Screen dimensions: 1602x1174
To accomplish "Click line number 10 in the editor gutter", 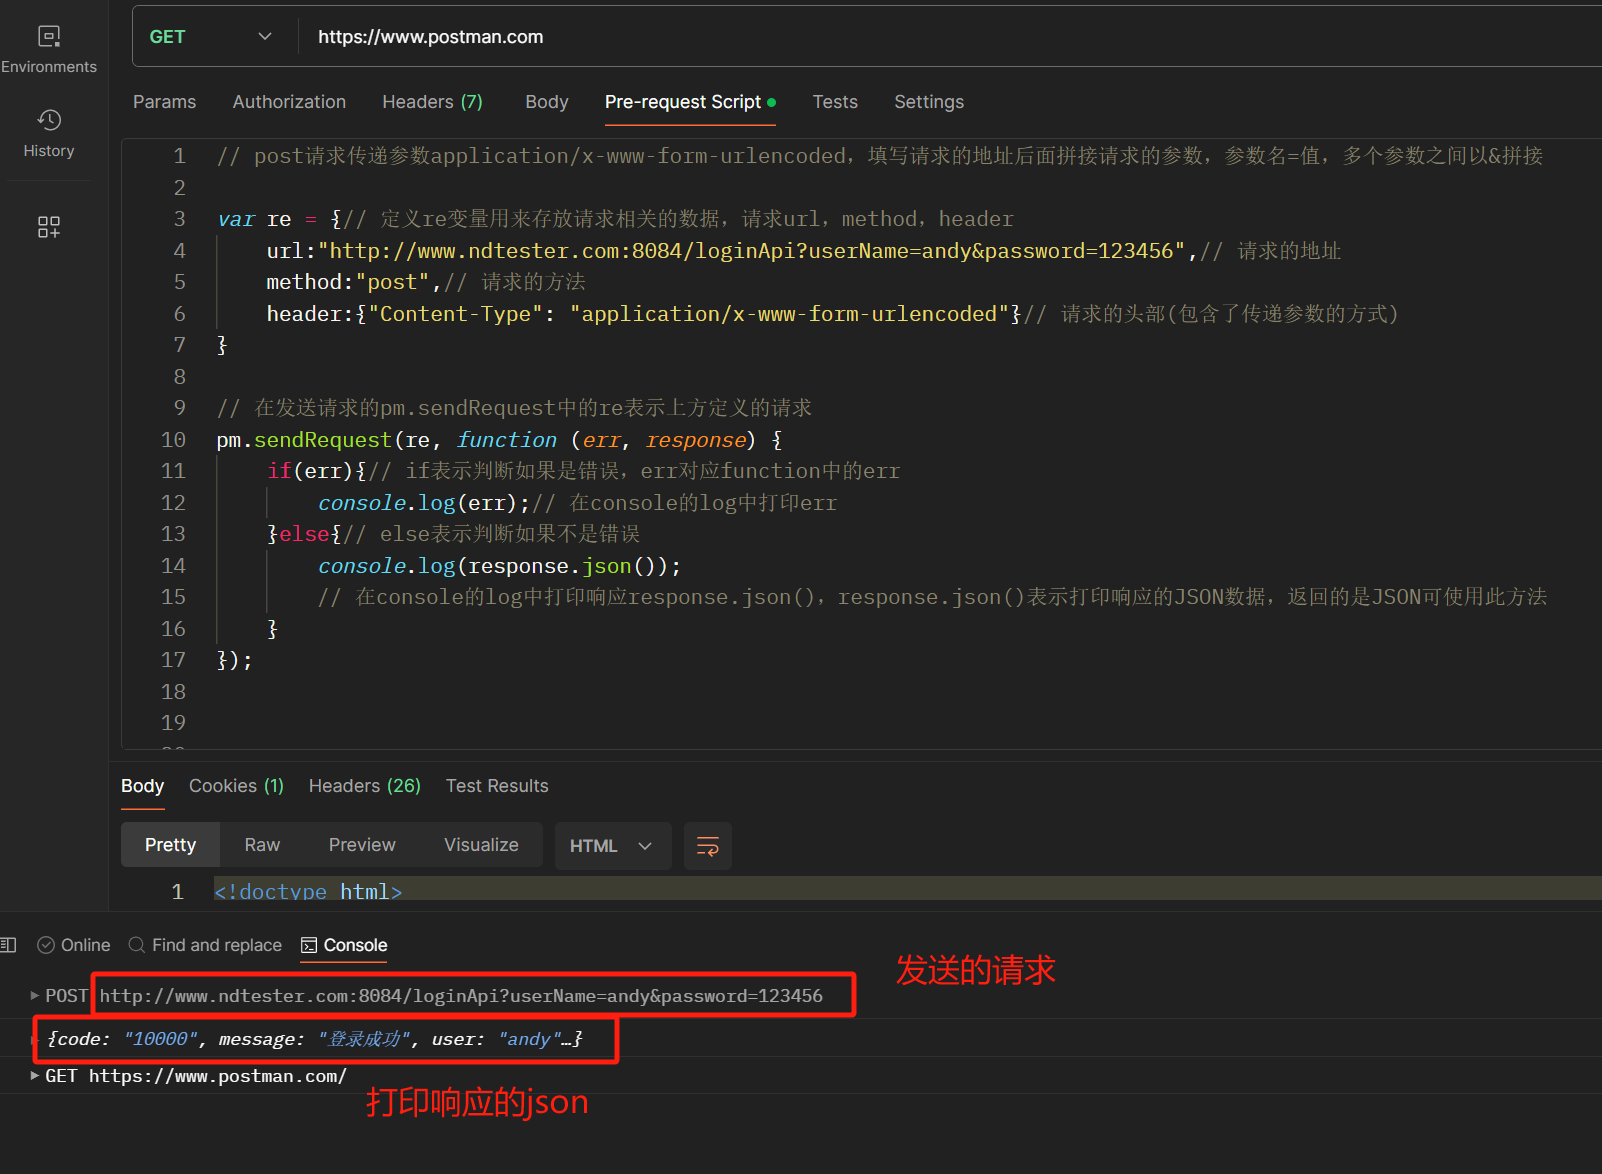I will [x=173, y=440].
